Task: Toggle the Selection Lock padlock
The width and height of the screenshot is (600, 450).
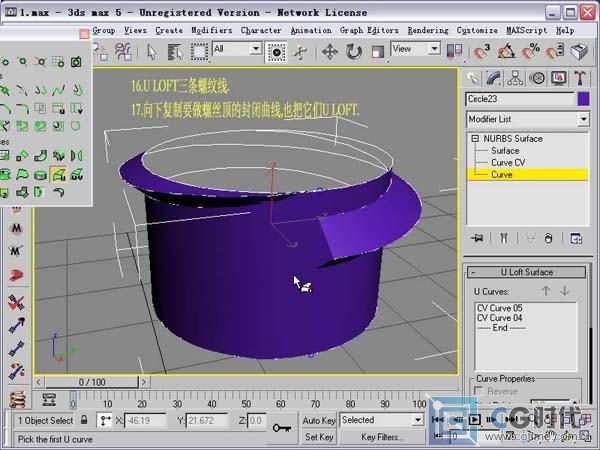Action: coord(84,420)
